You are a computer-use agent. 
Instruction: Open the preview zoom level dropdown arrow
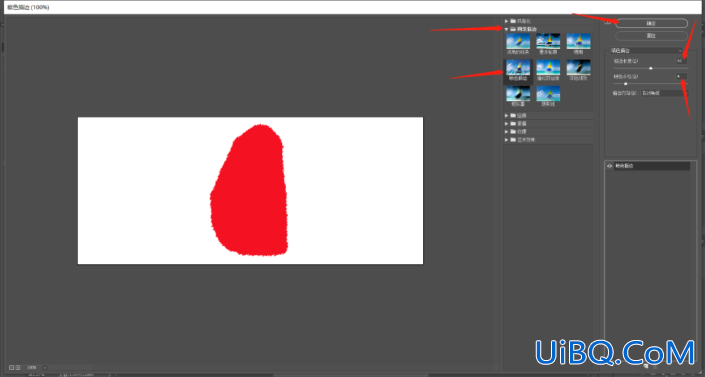point(45,368)
